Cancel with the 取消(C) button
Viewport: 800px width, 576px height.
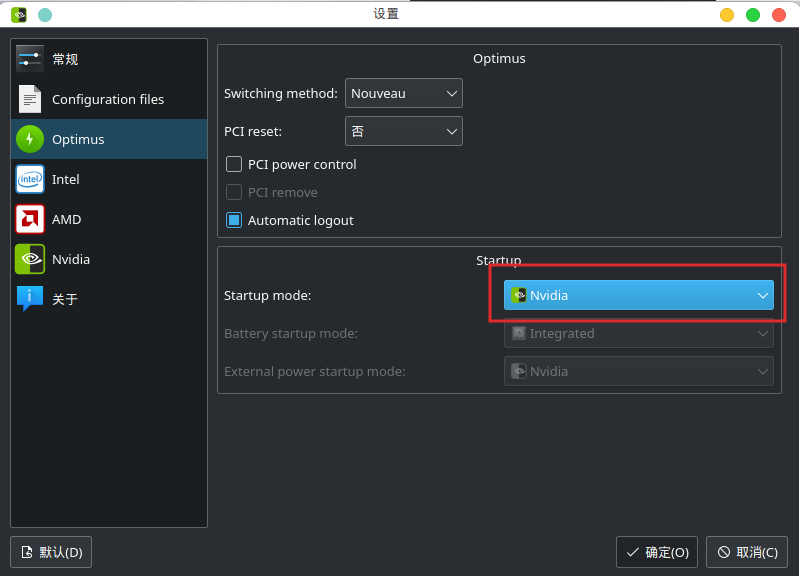[746, 552]
